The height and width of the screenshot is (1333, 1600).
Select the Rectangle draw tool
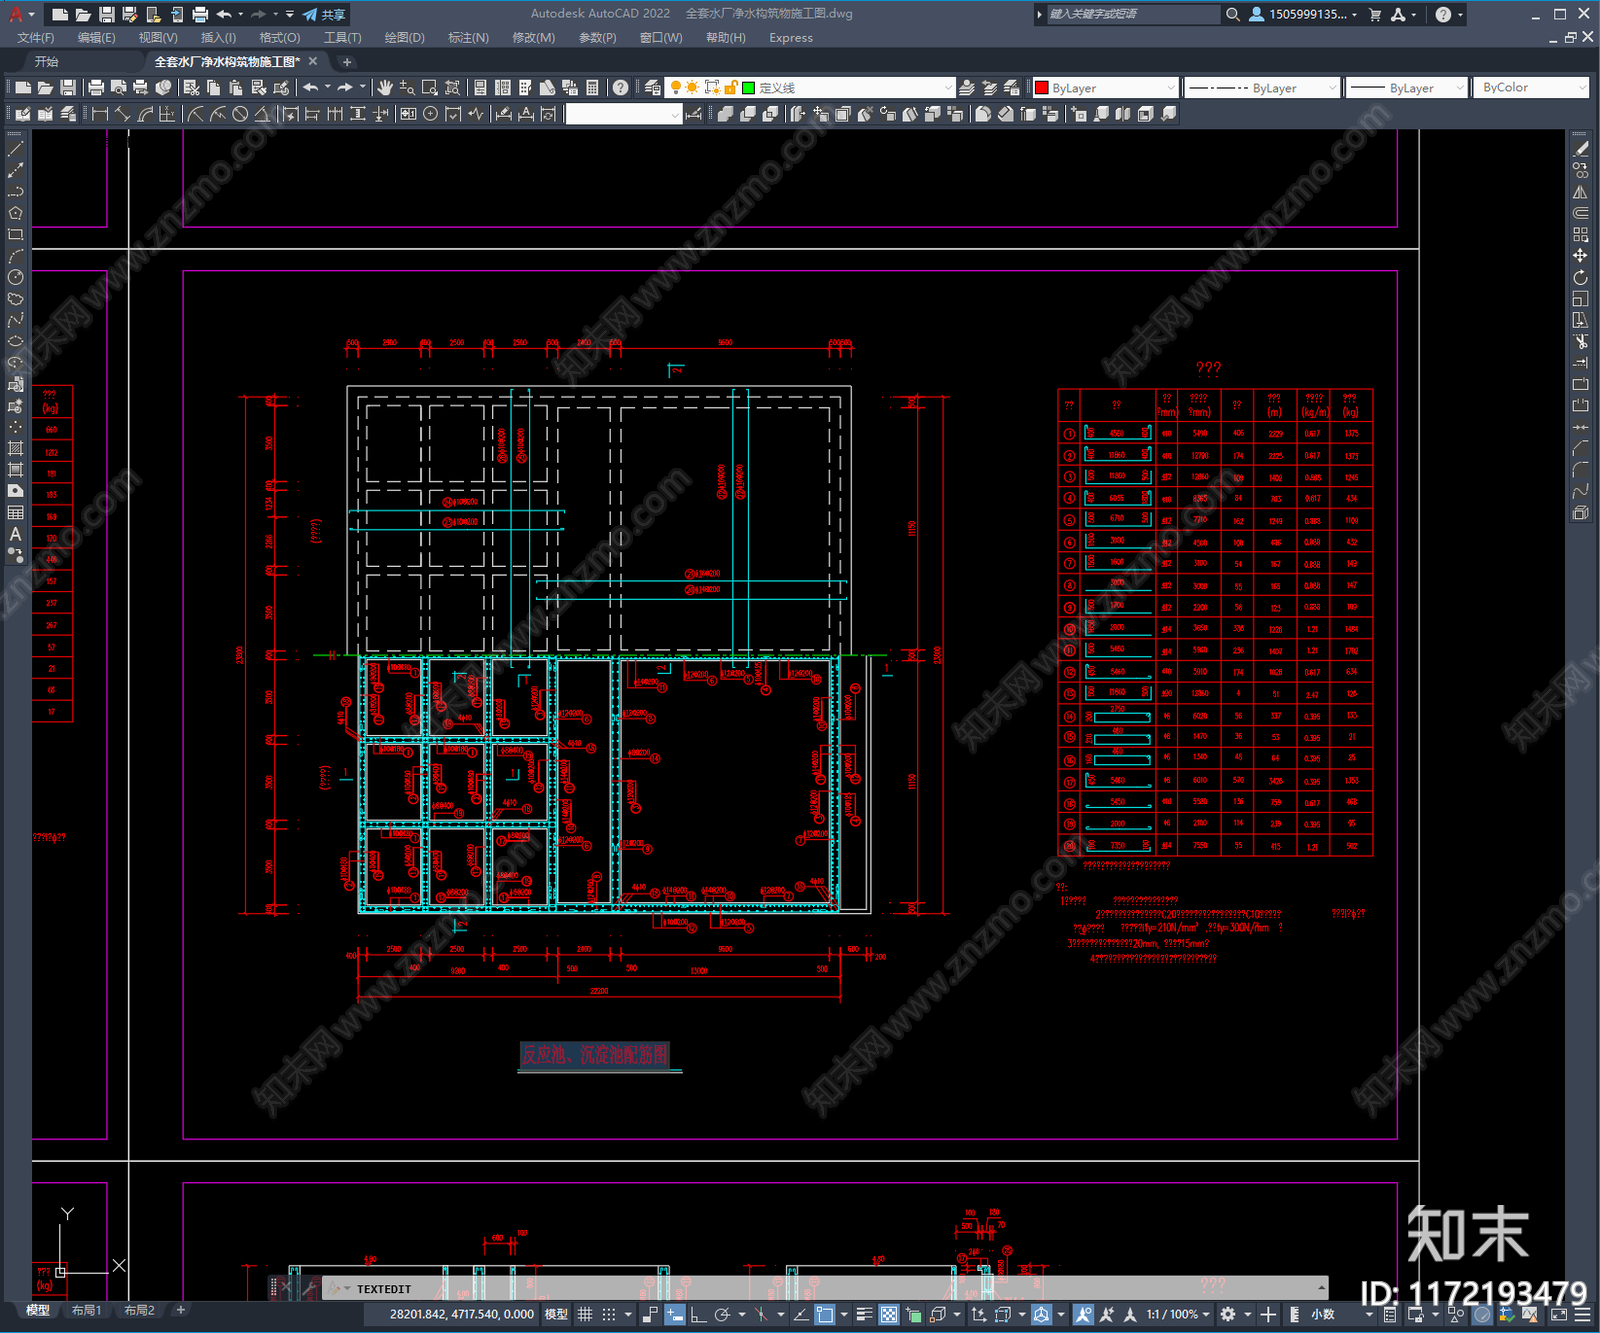click(x=15, y=234)
